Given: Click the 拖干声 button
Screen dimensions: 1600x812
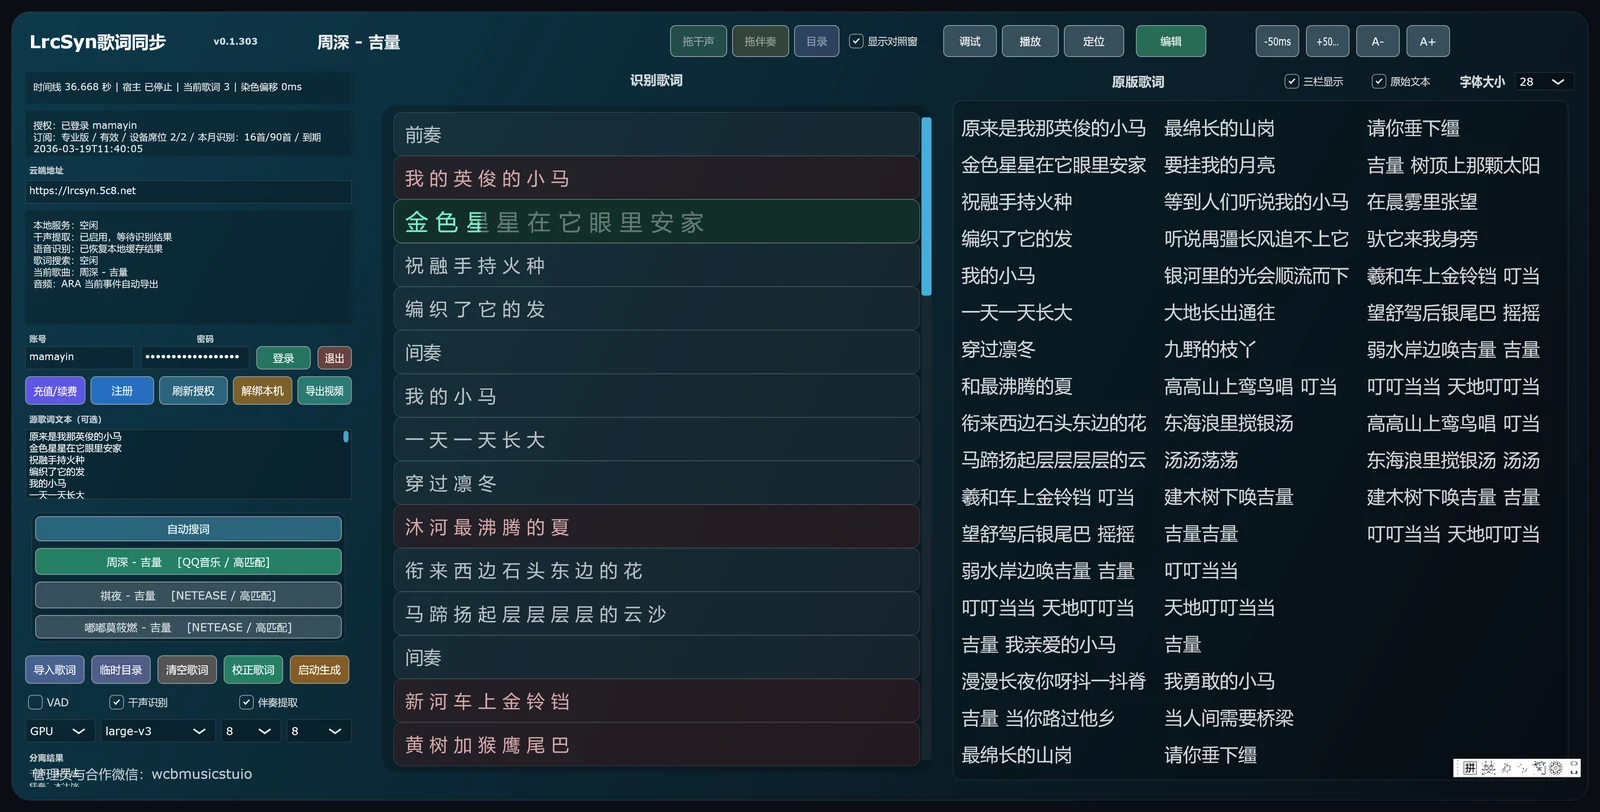Looking at the screenshot, I should tap(698, 41).
